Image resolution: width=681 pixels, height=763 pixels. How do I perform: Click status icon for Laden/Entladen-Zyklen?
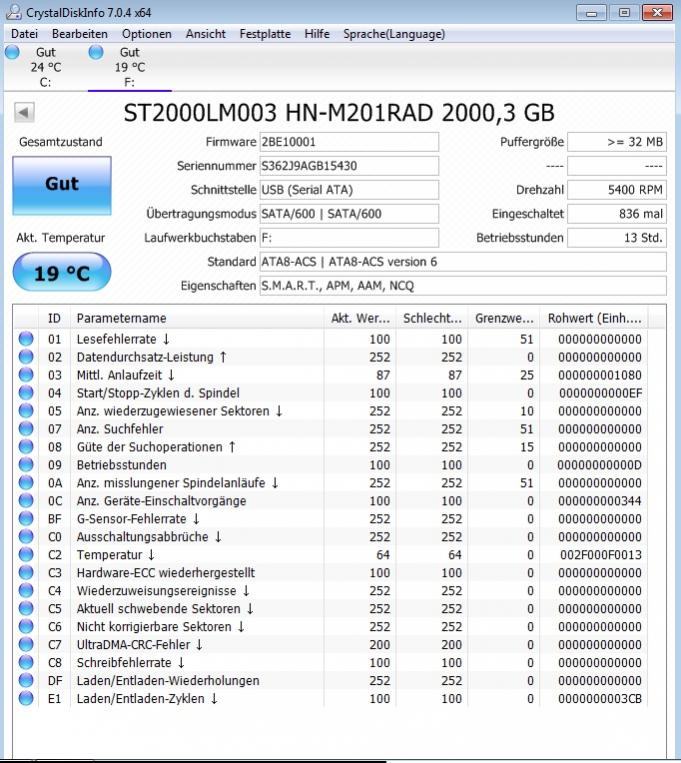coord(26,699)
